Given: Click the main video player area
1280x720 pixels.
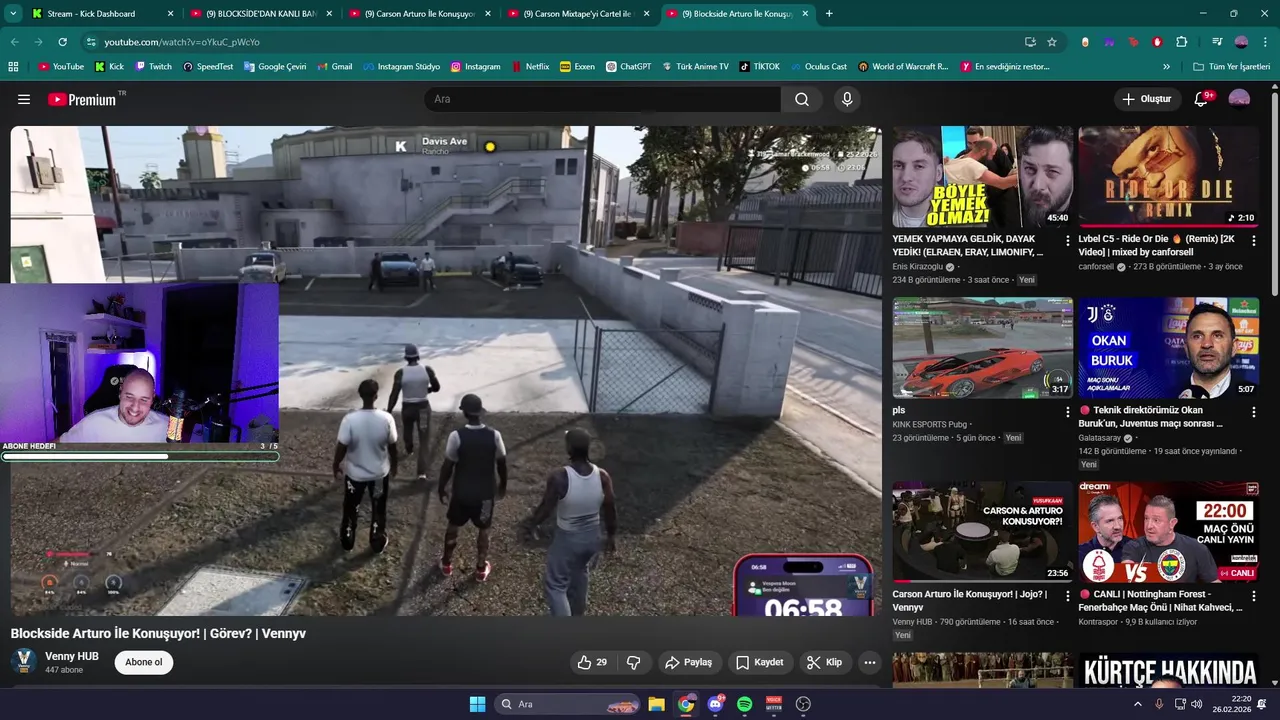Looking at the screenshot, I should click(446, 370).
